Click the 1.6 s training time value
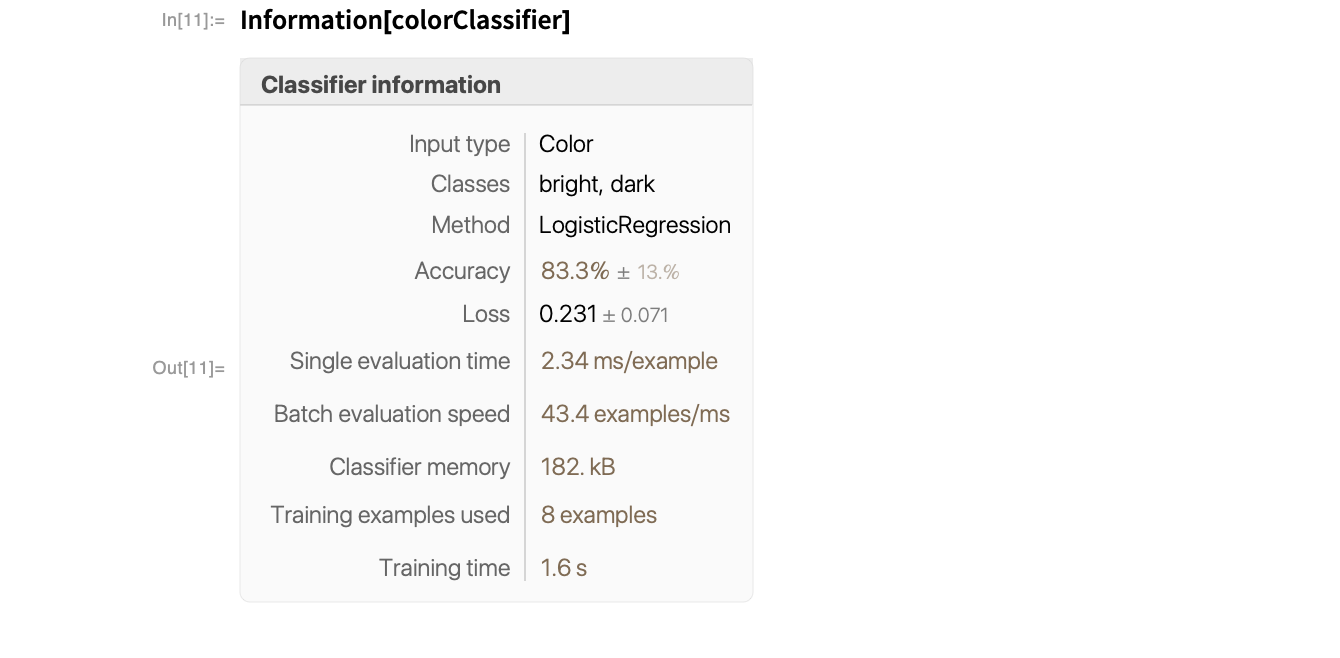Image resolution: width=1340 pixels, height=658 pixels. point(564,568)
